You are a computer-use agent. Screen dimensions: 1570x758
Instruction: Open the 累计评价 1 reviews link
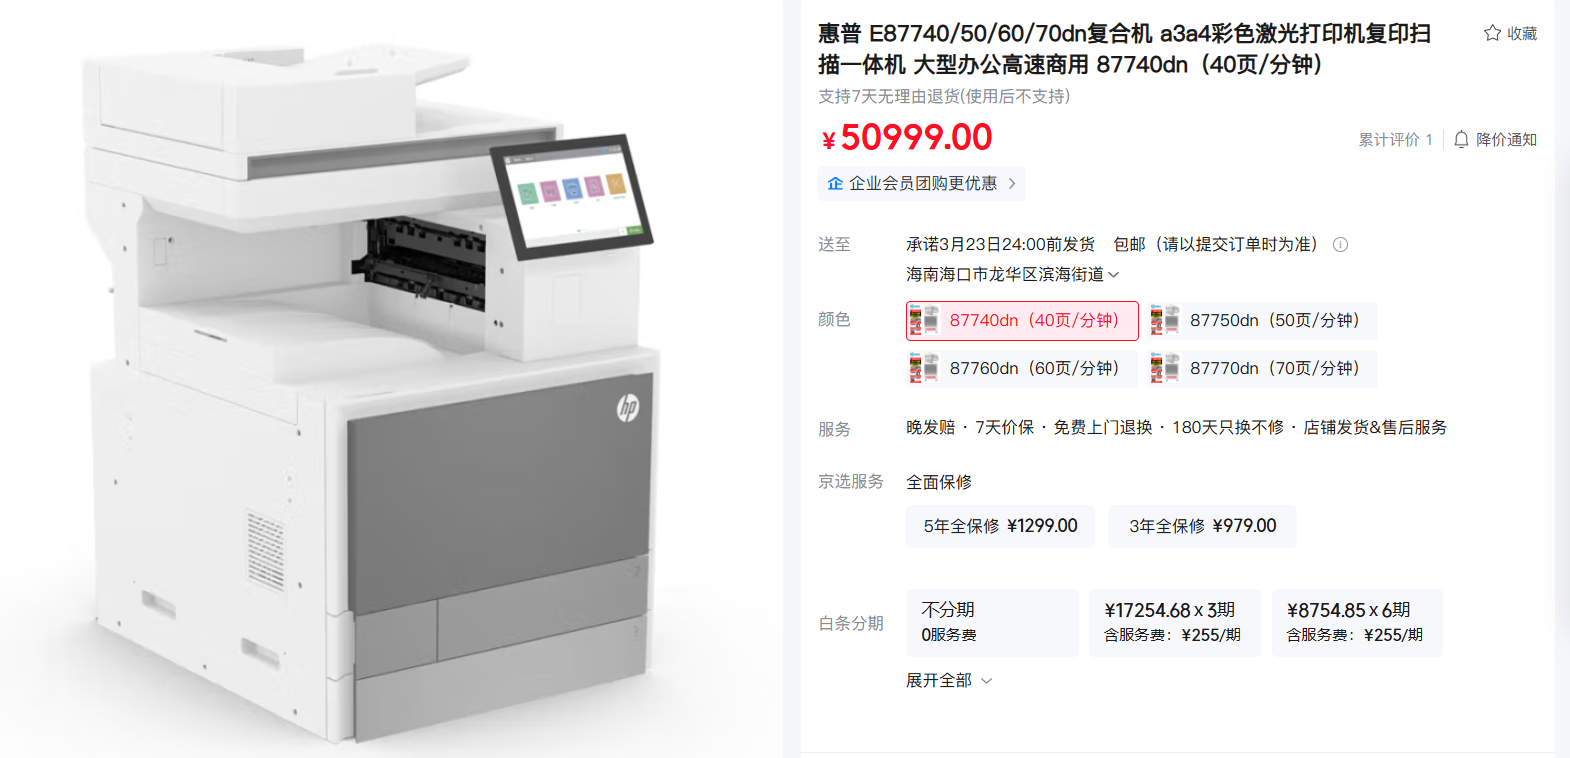(1395, 139)
